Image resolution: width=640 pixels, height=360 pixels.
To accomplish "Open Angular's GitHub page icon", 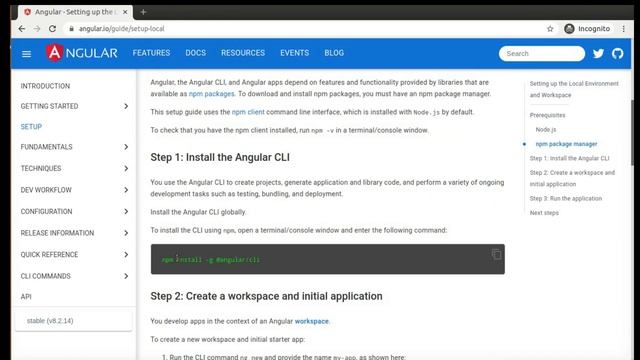I will click(618, 53).
